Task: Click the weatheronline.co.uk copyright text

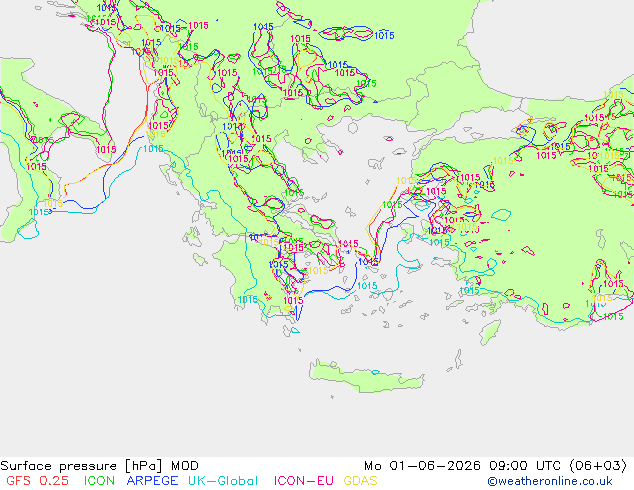Action: tap(550, 481)
